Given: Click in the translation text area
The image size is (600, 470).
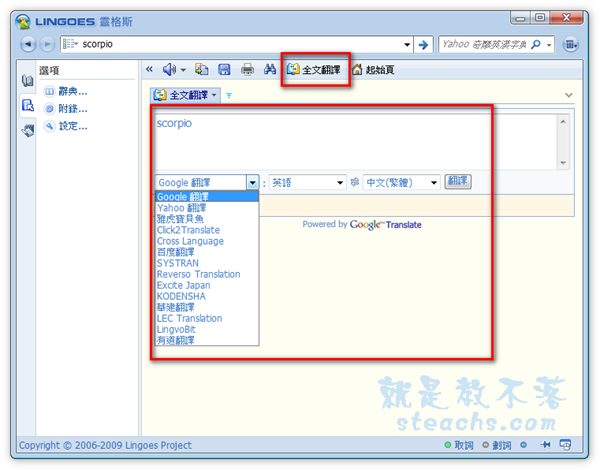Looking at the screenshot, I should [x=356, y=142].
